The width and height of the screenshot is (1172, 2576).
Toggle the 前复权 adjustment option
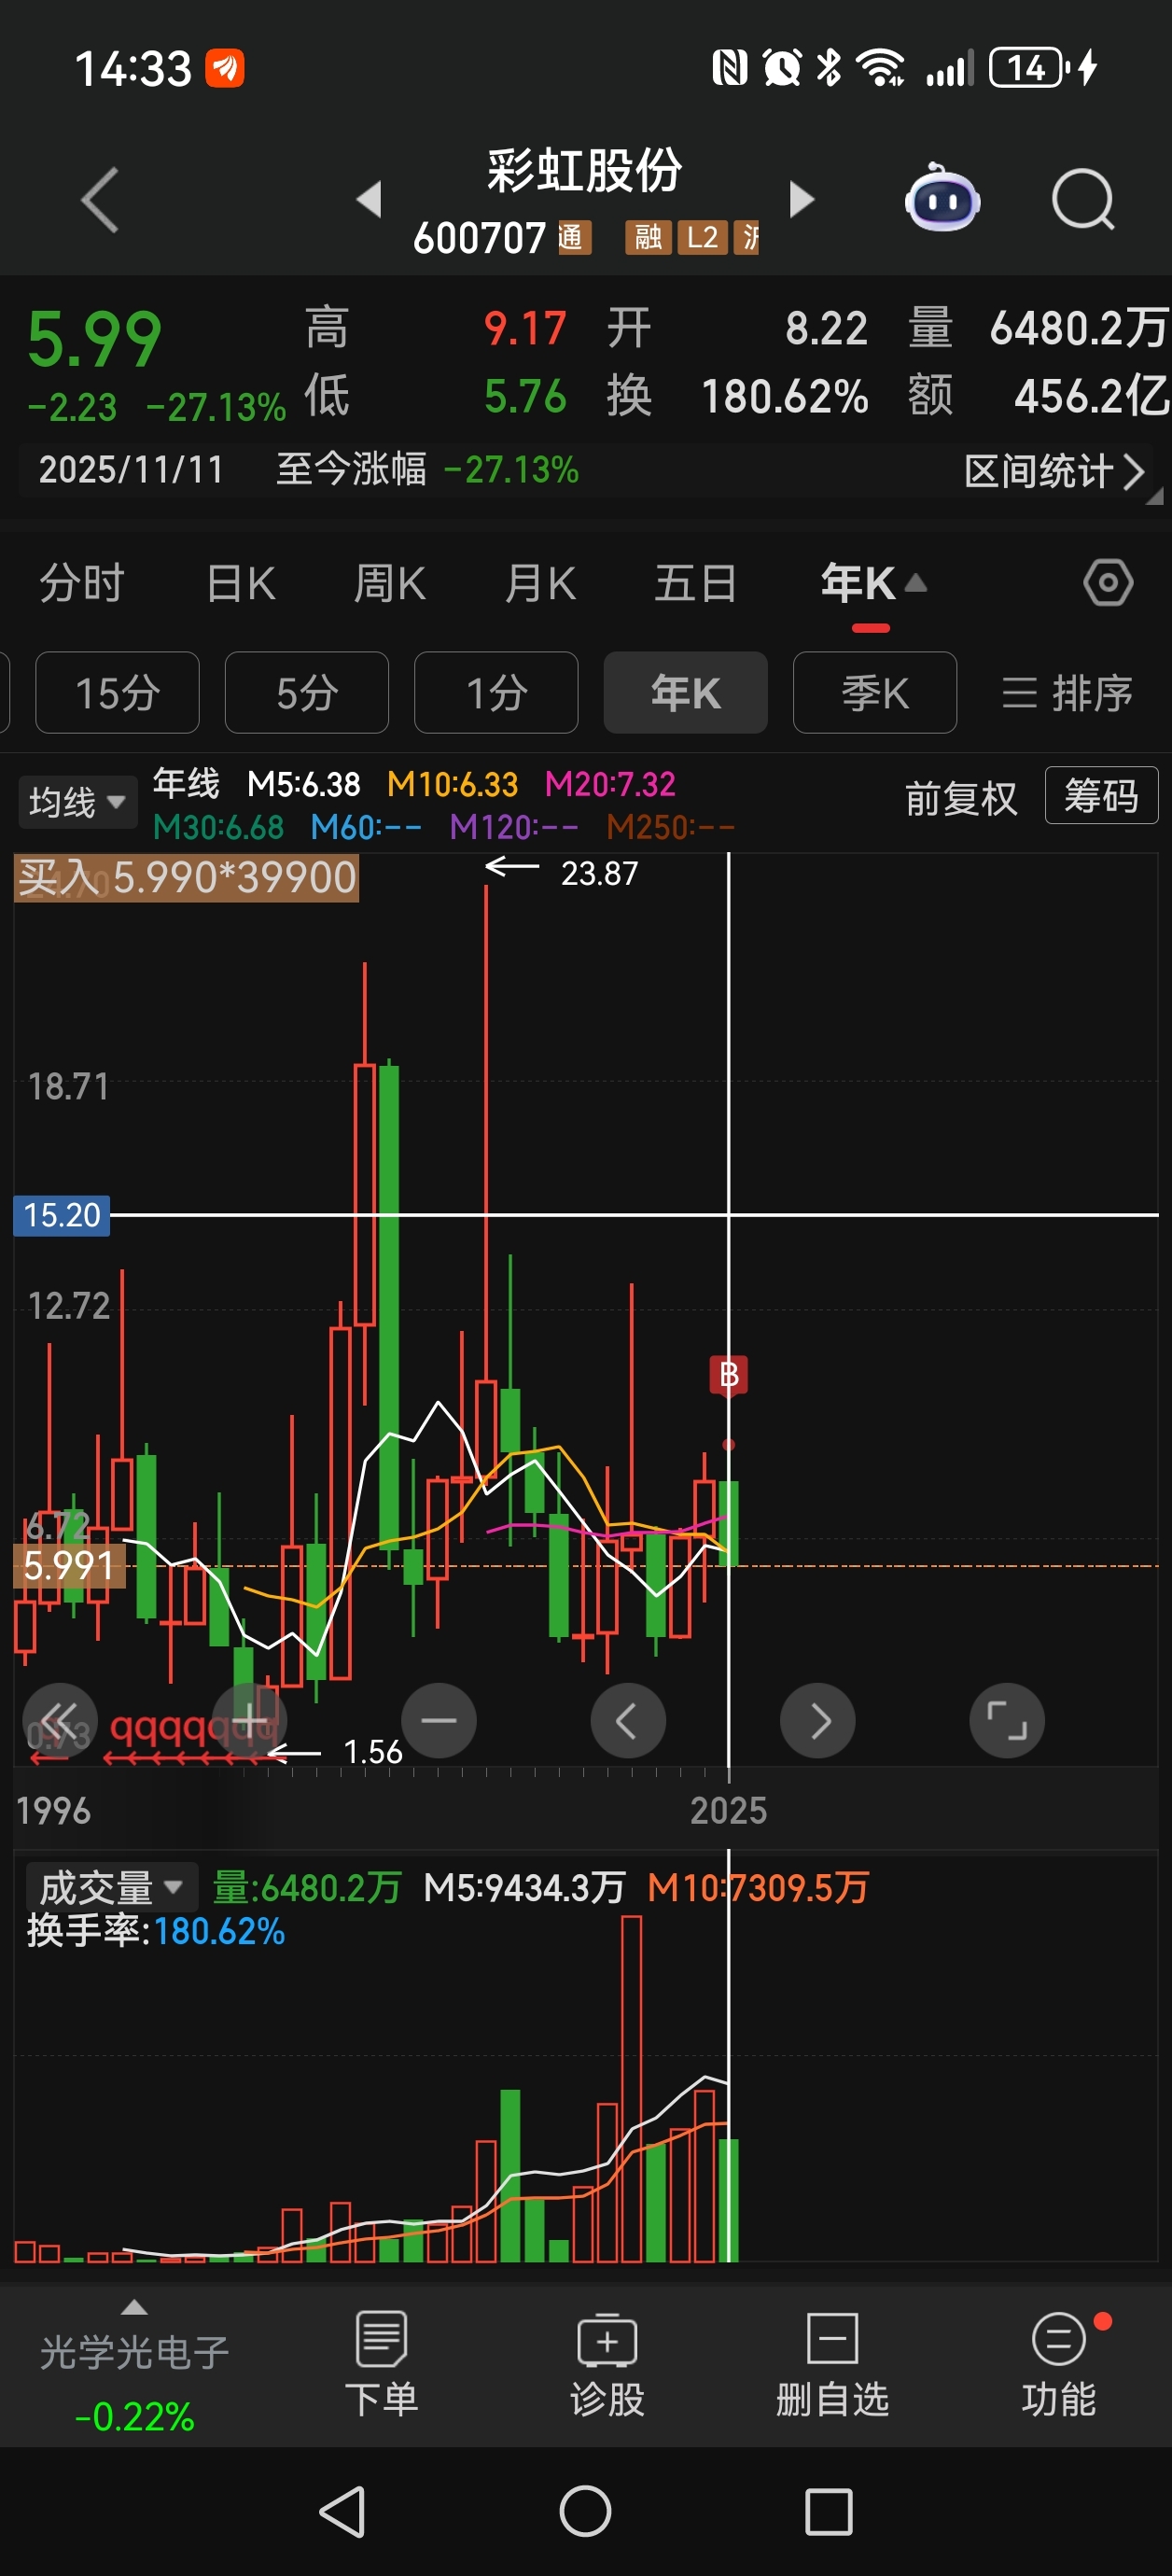click(x=961, y=798)
